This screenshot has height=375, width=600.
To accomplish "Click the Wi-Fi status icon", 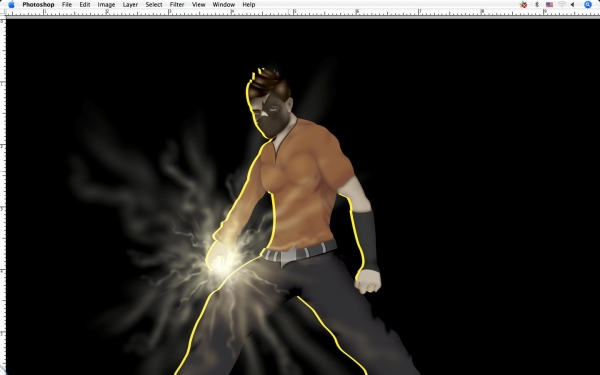I will (562, 5).
